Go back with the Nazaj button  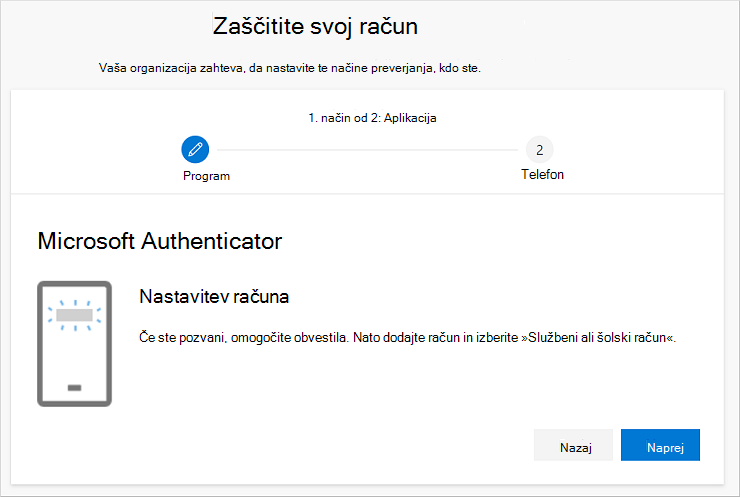pos(573,445)
